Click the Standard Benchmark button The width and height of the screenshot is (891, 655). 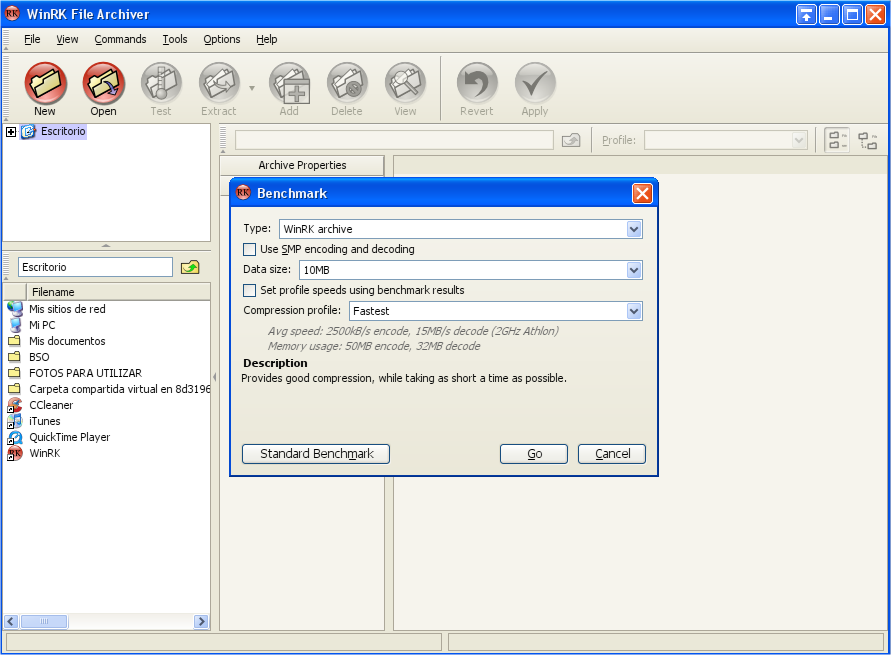click(316, 454)
